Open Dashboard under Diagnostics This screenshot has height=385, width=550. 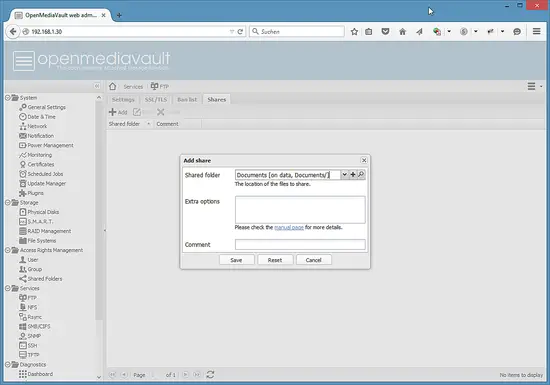36,374
